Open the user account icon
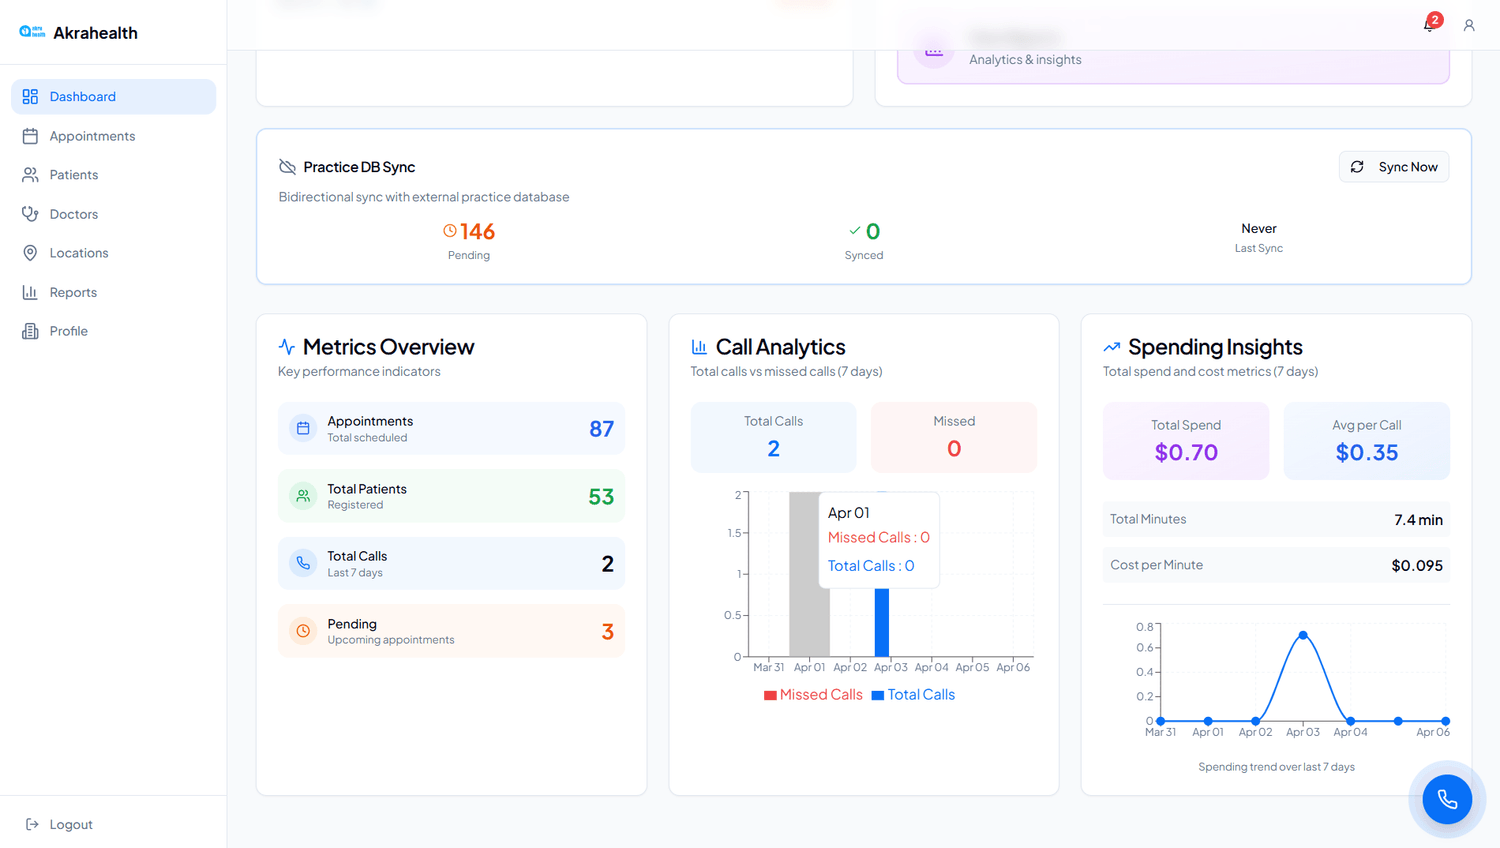The height and width of the screenshot is (848, 1500). [1469, 25]
